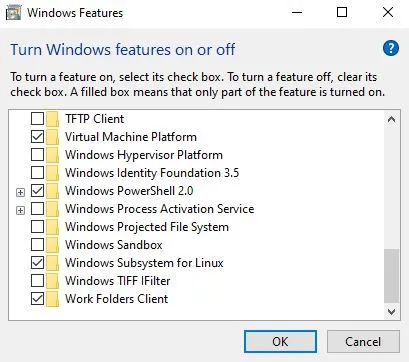Confirm changes with the OK button

click(x=280, y=342)
